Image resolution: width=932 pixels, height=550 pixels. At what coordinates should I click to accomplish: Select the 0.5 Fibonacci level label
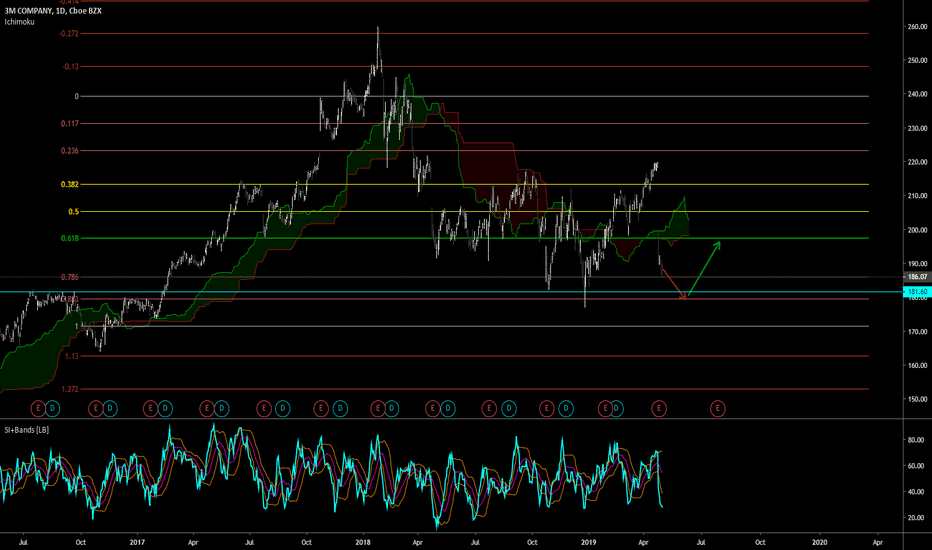(x=73, y=212)
